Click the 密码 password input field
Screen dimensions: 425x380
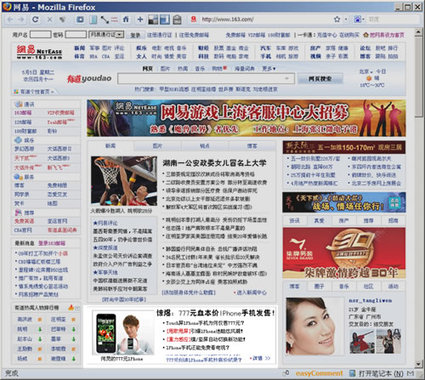tap(76, 35)
